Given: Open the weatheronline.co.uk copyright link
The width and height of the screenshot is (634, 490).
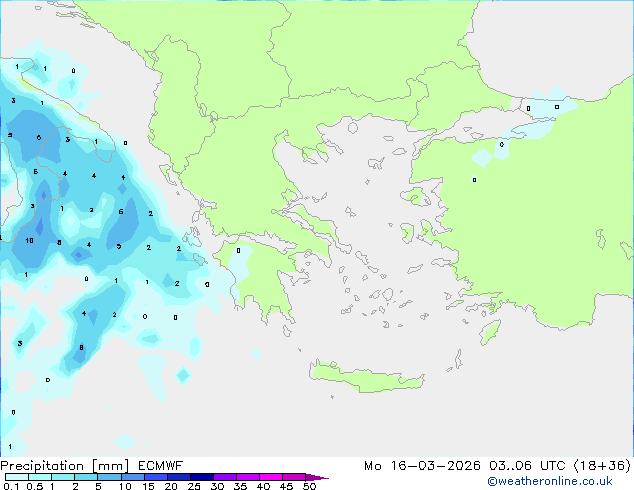Looking at the screenshot, I should pos(550,481).
